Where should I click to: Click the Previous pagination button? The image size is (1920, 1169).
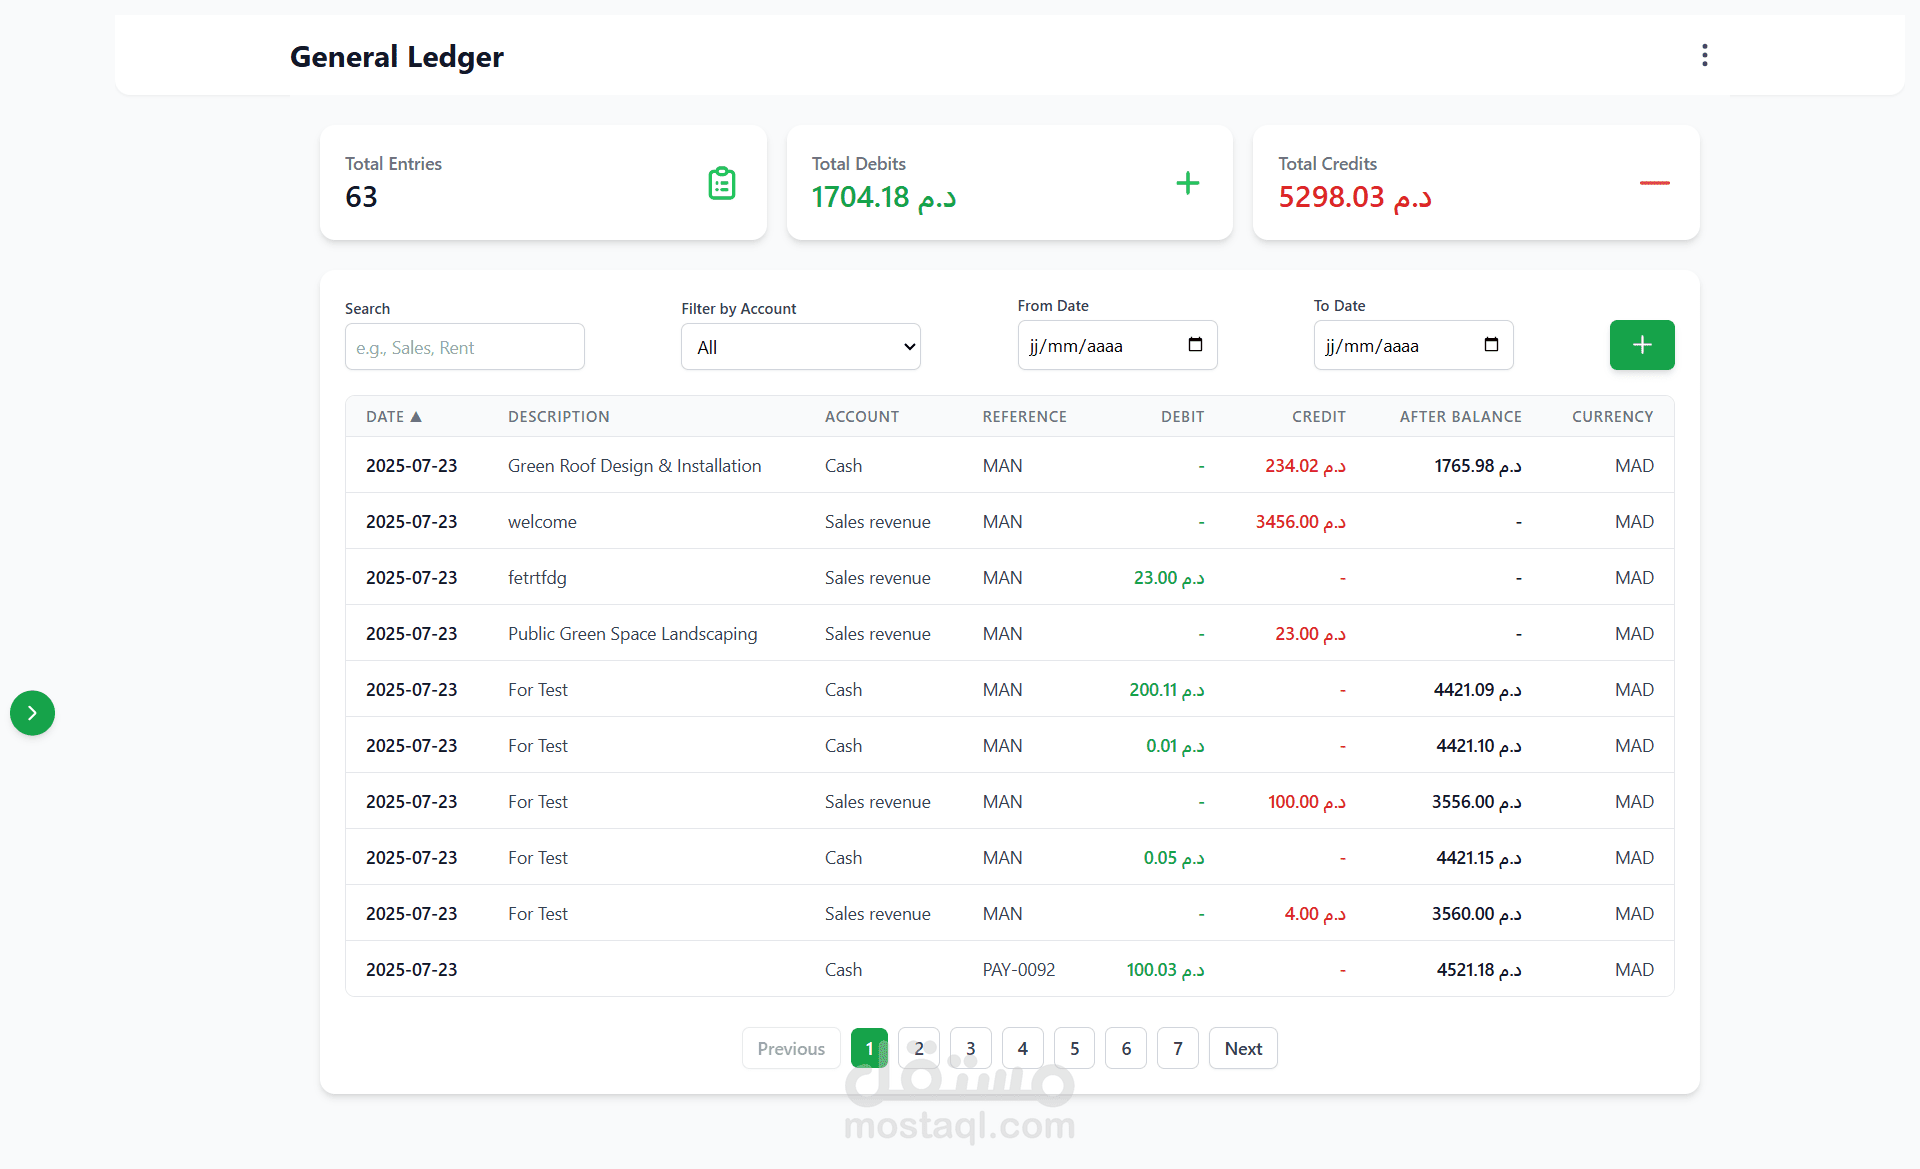click(790, 1048)
